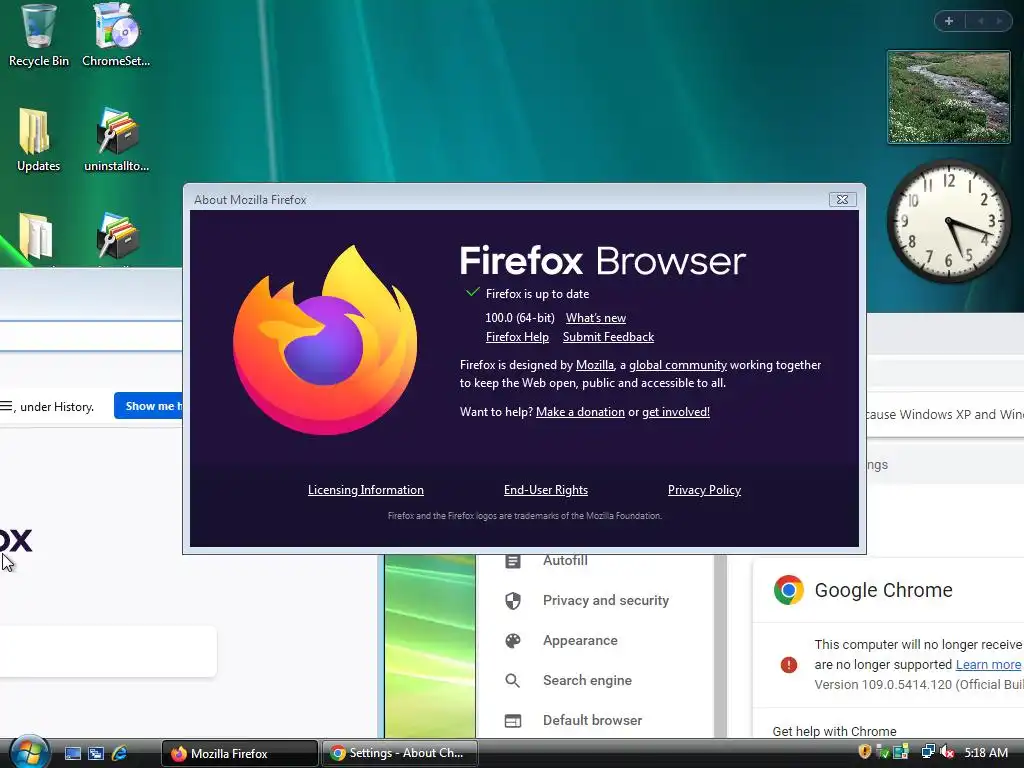The height and width of the screenshot is (768, 1024).
Task: Close the About Mozilla Firefox dialog
Action: [x=842, y=199]
